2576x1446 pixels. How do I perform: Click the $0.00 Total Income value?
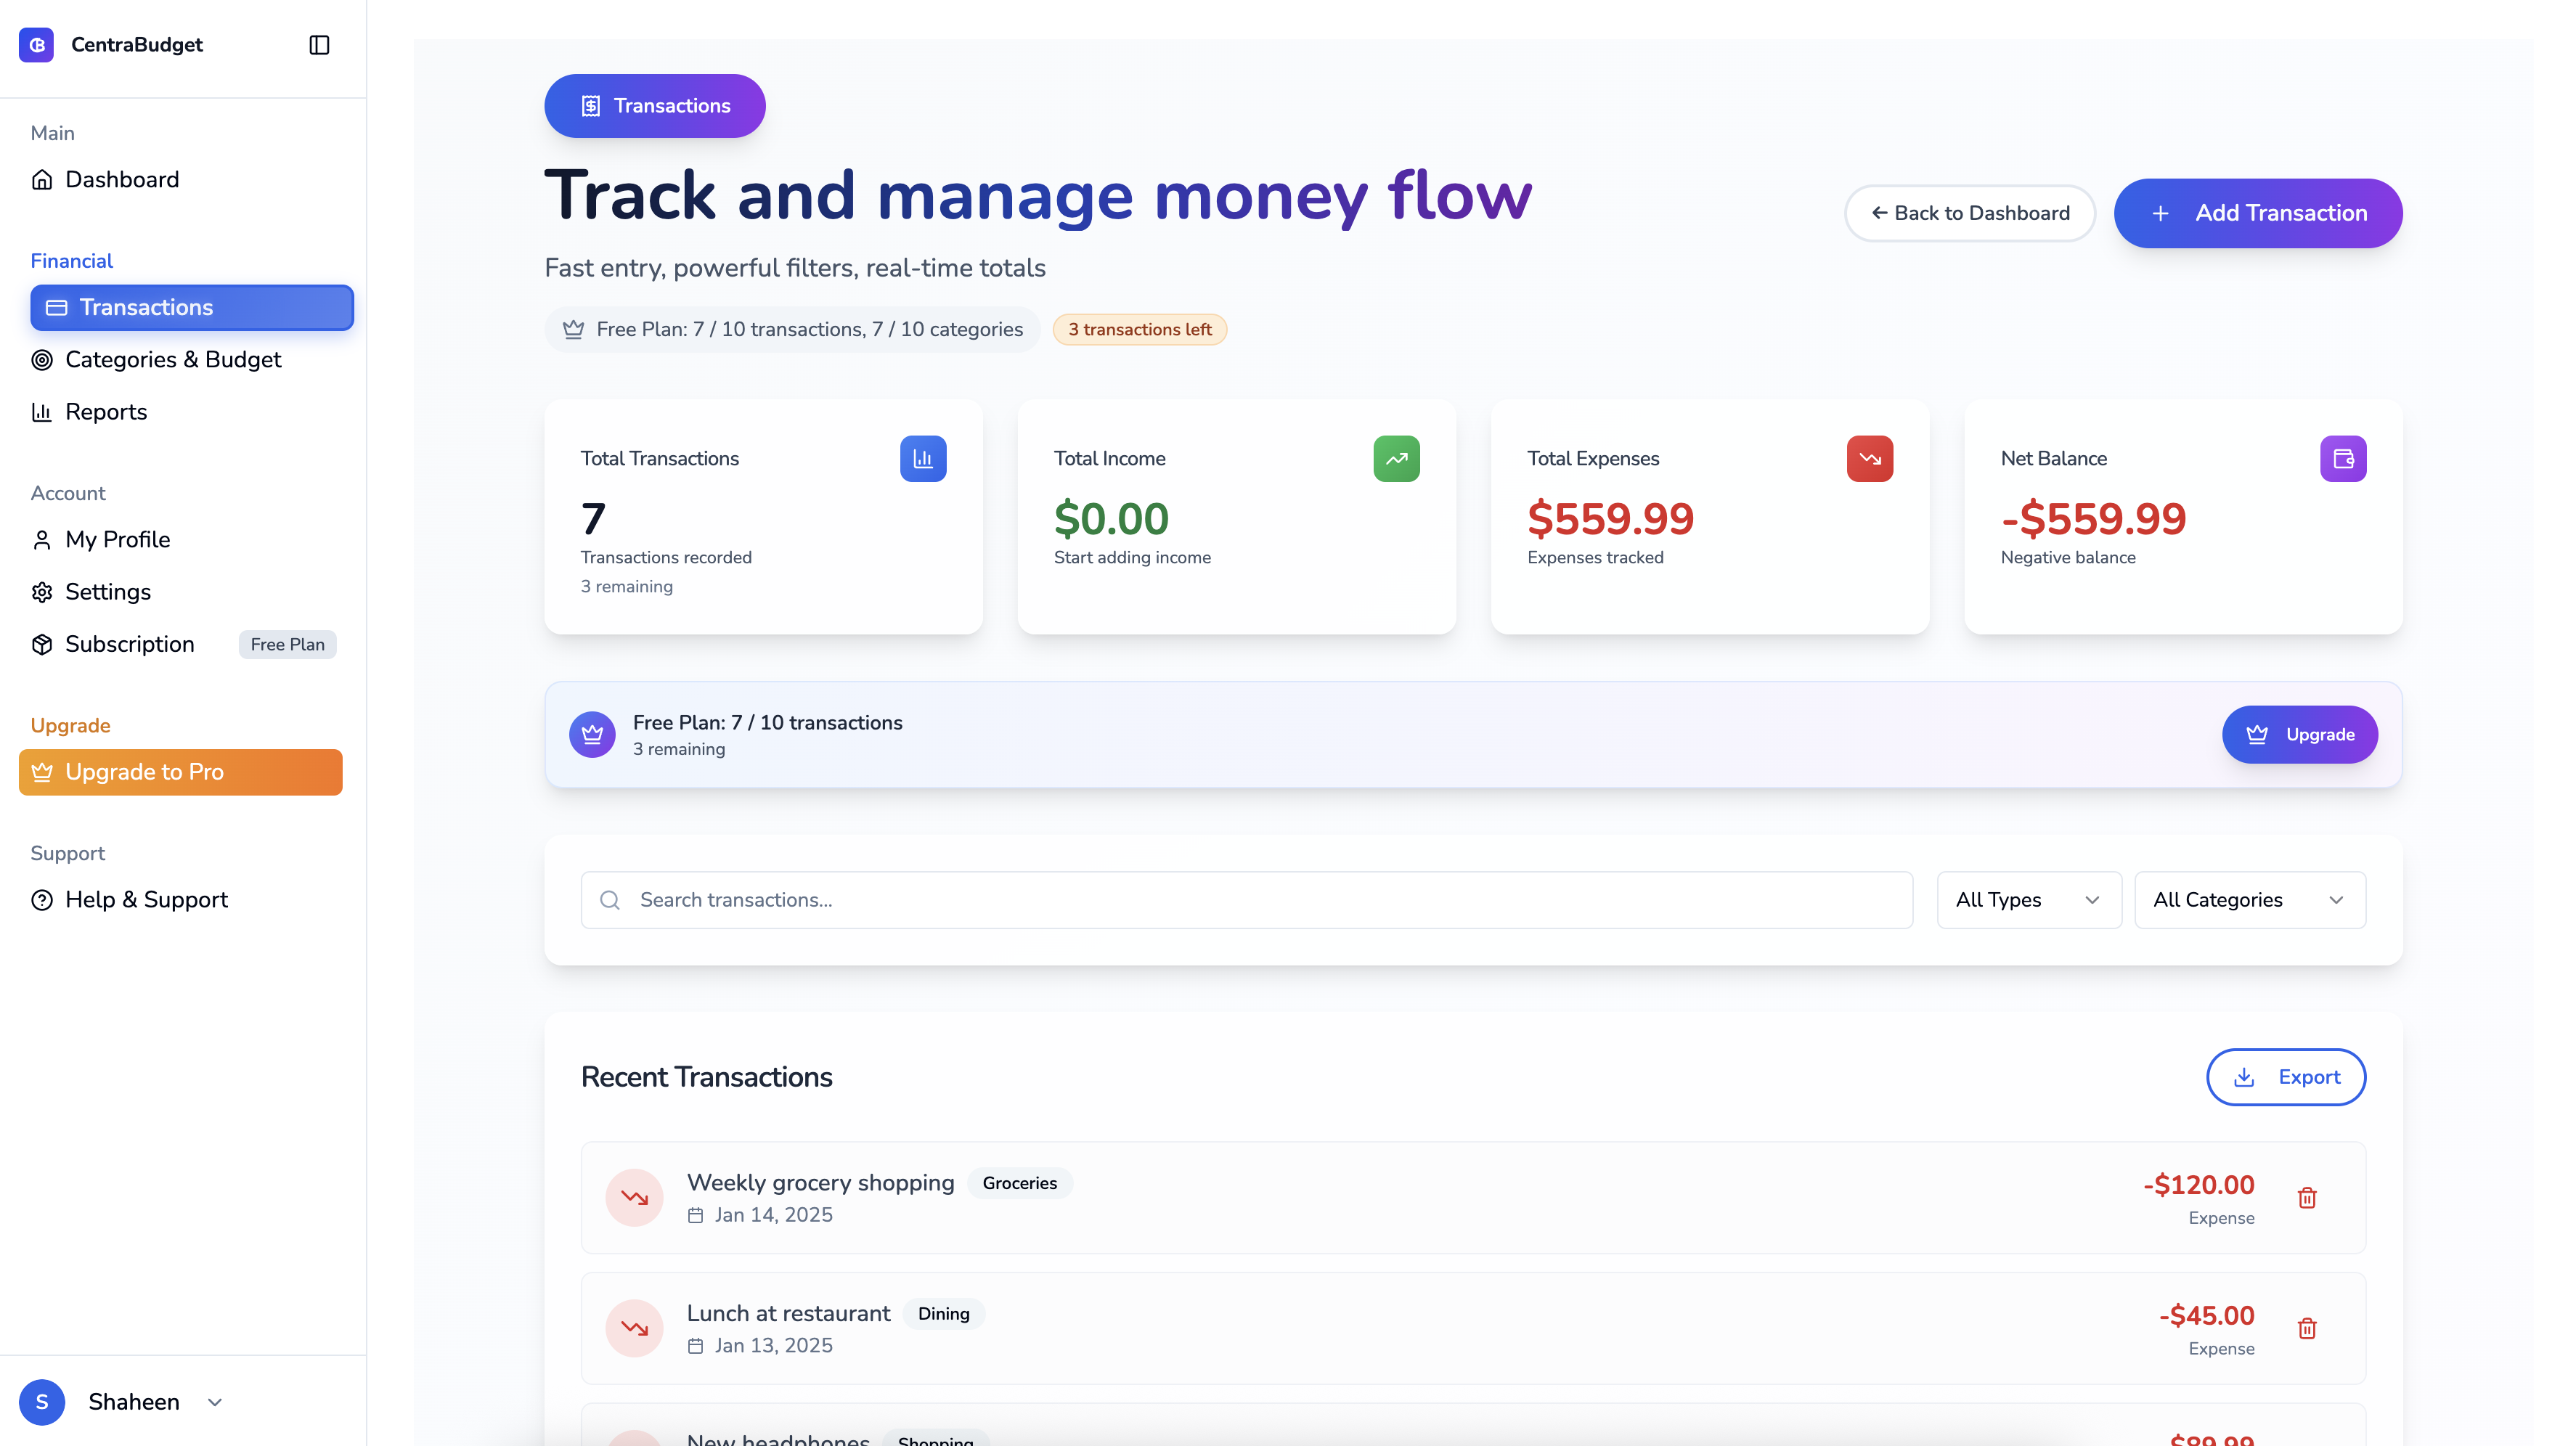(1111, 519)
